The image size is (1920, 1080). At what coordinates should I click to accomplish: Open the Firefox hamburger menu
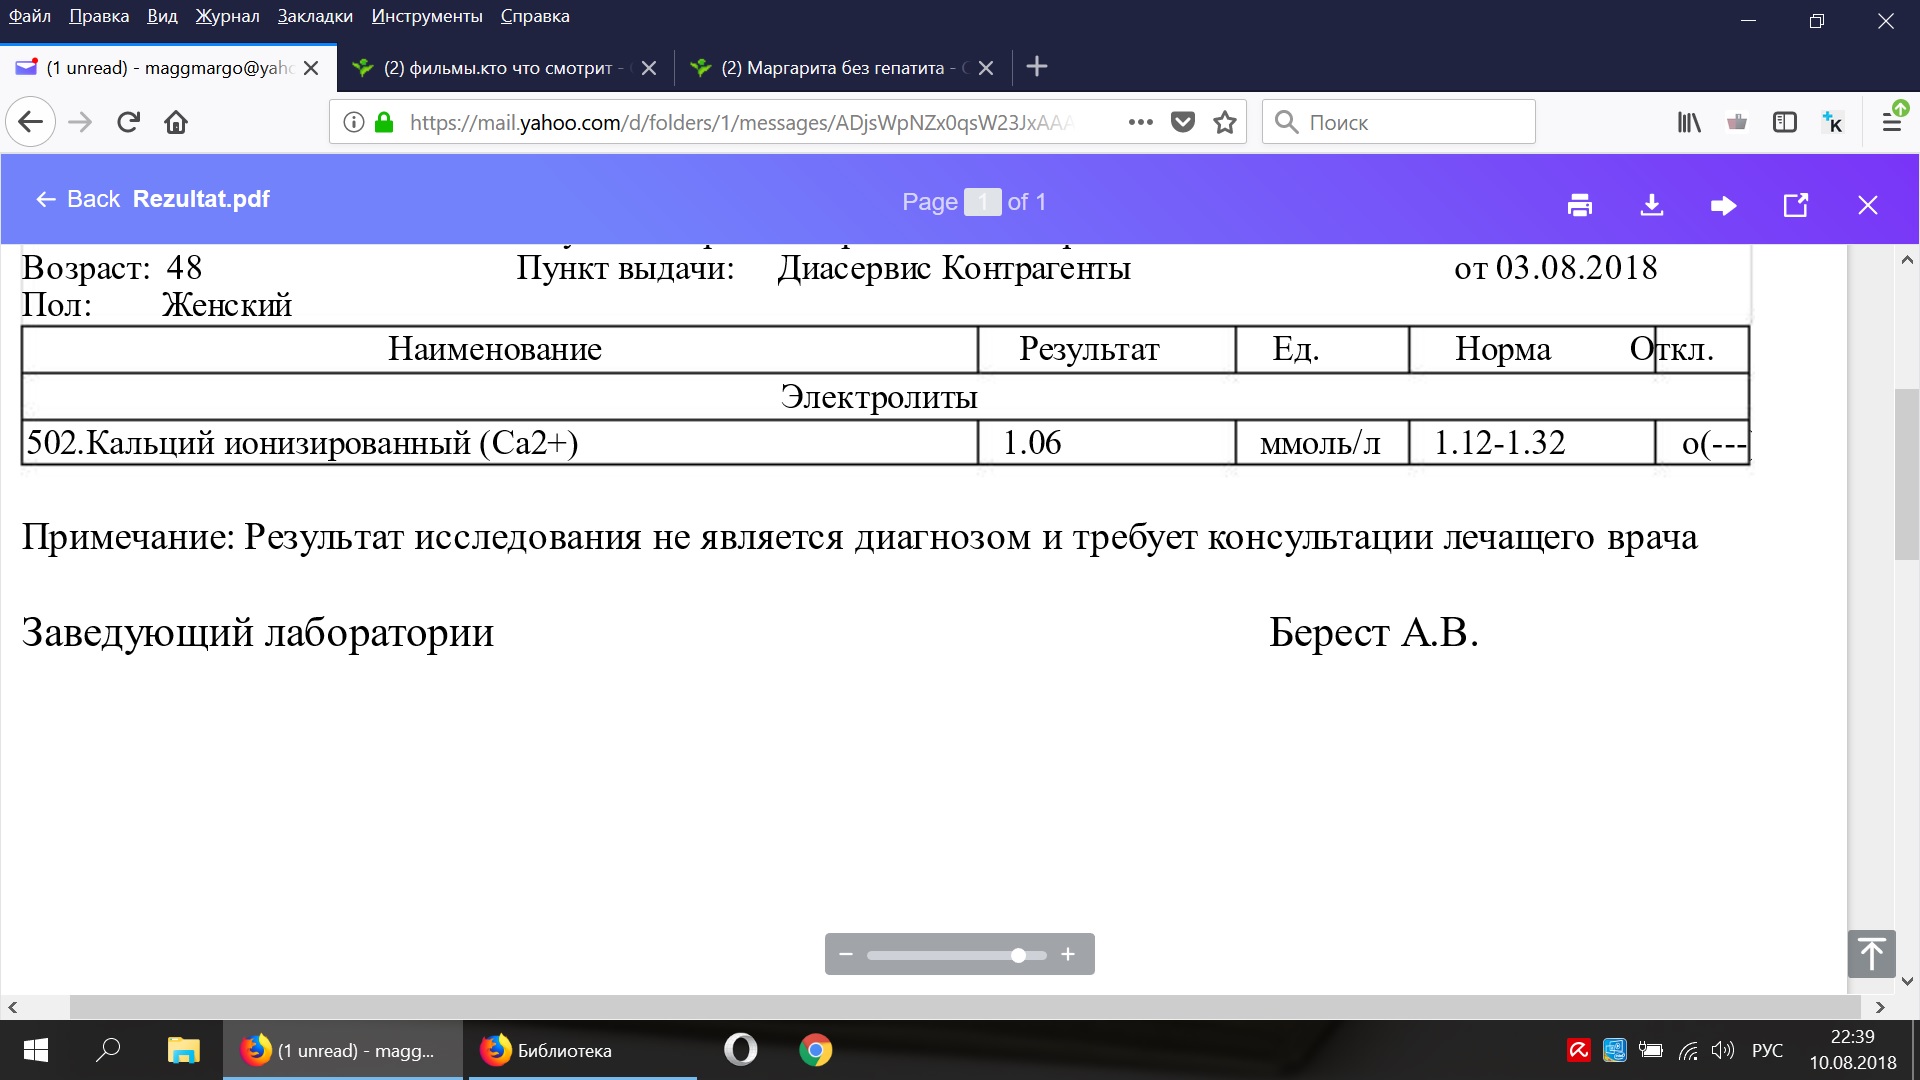[x=1891, y=122]
